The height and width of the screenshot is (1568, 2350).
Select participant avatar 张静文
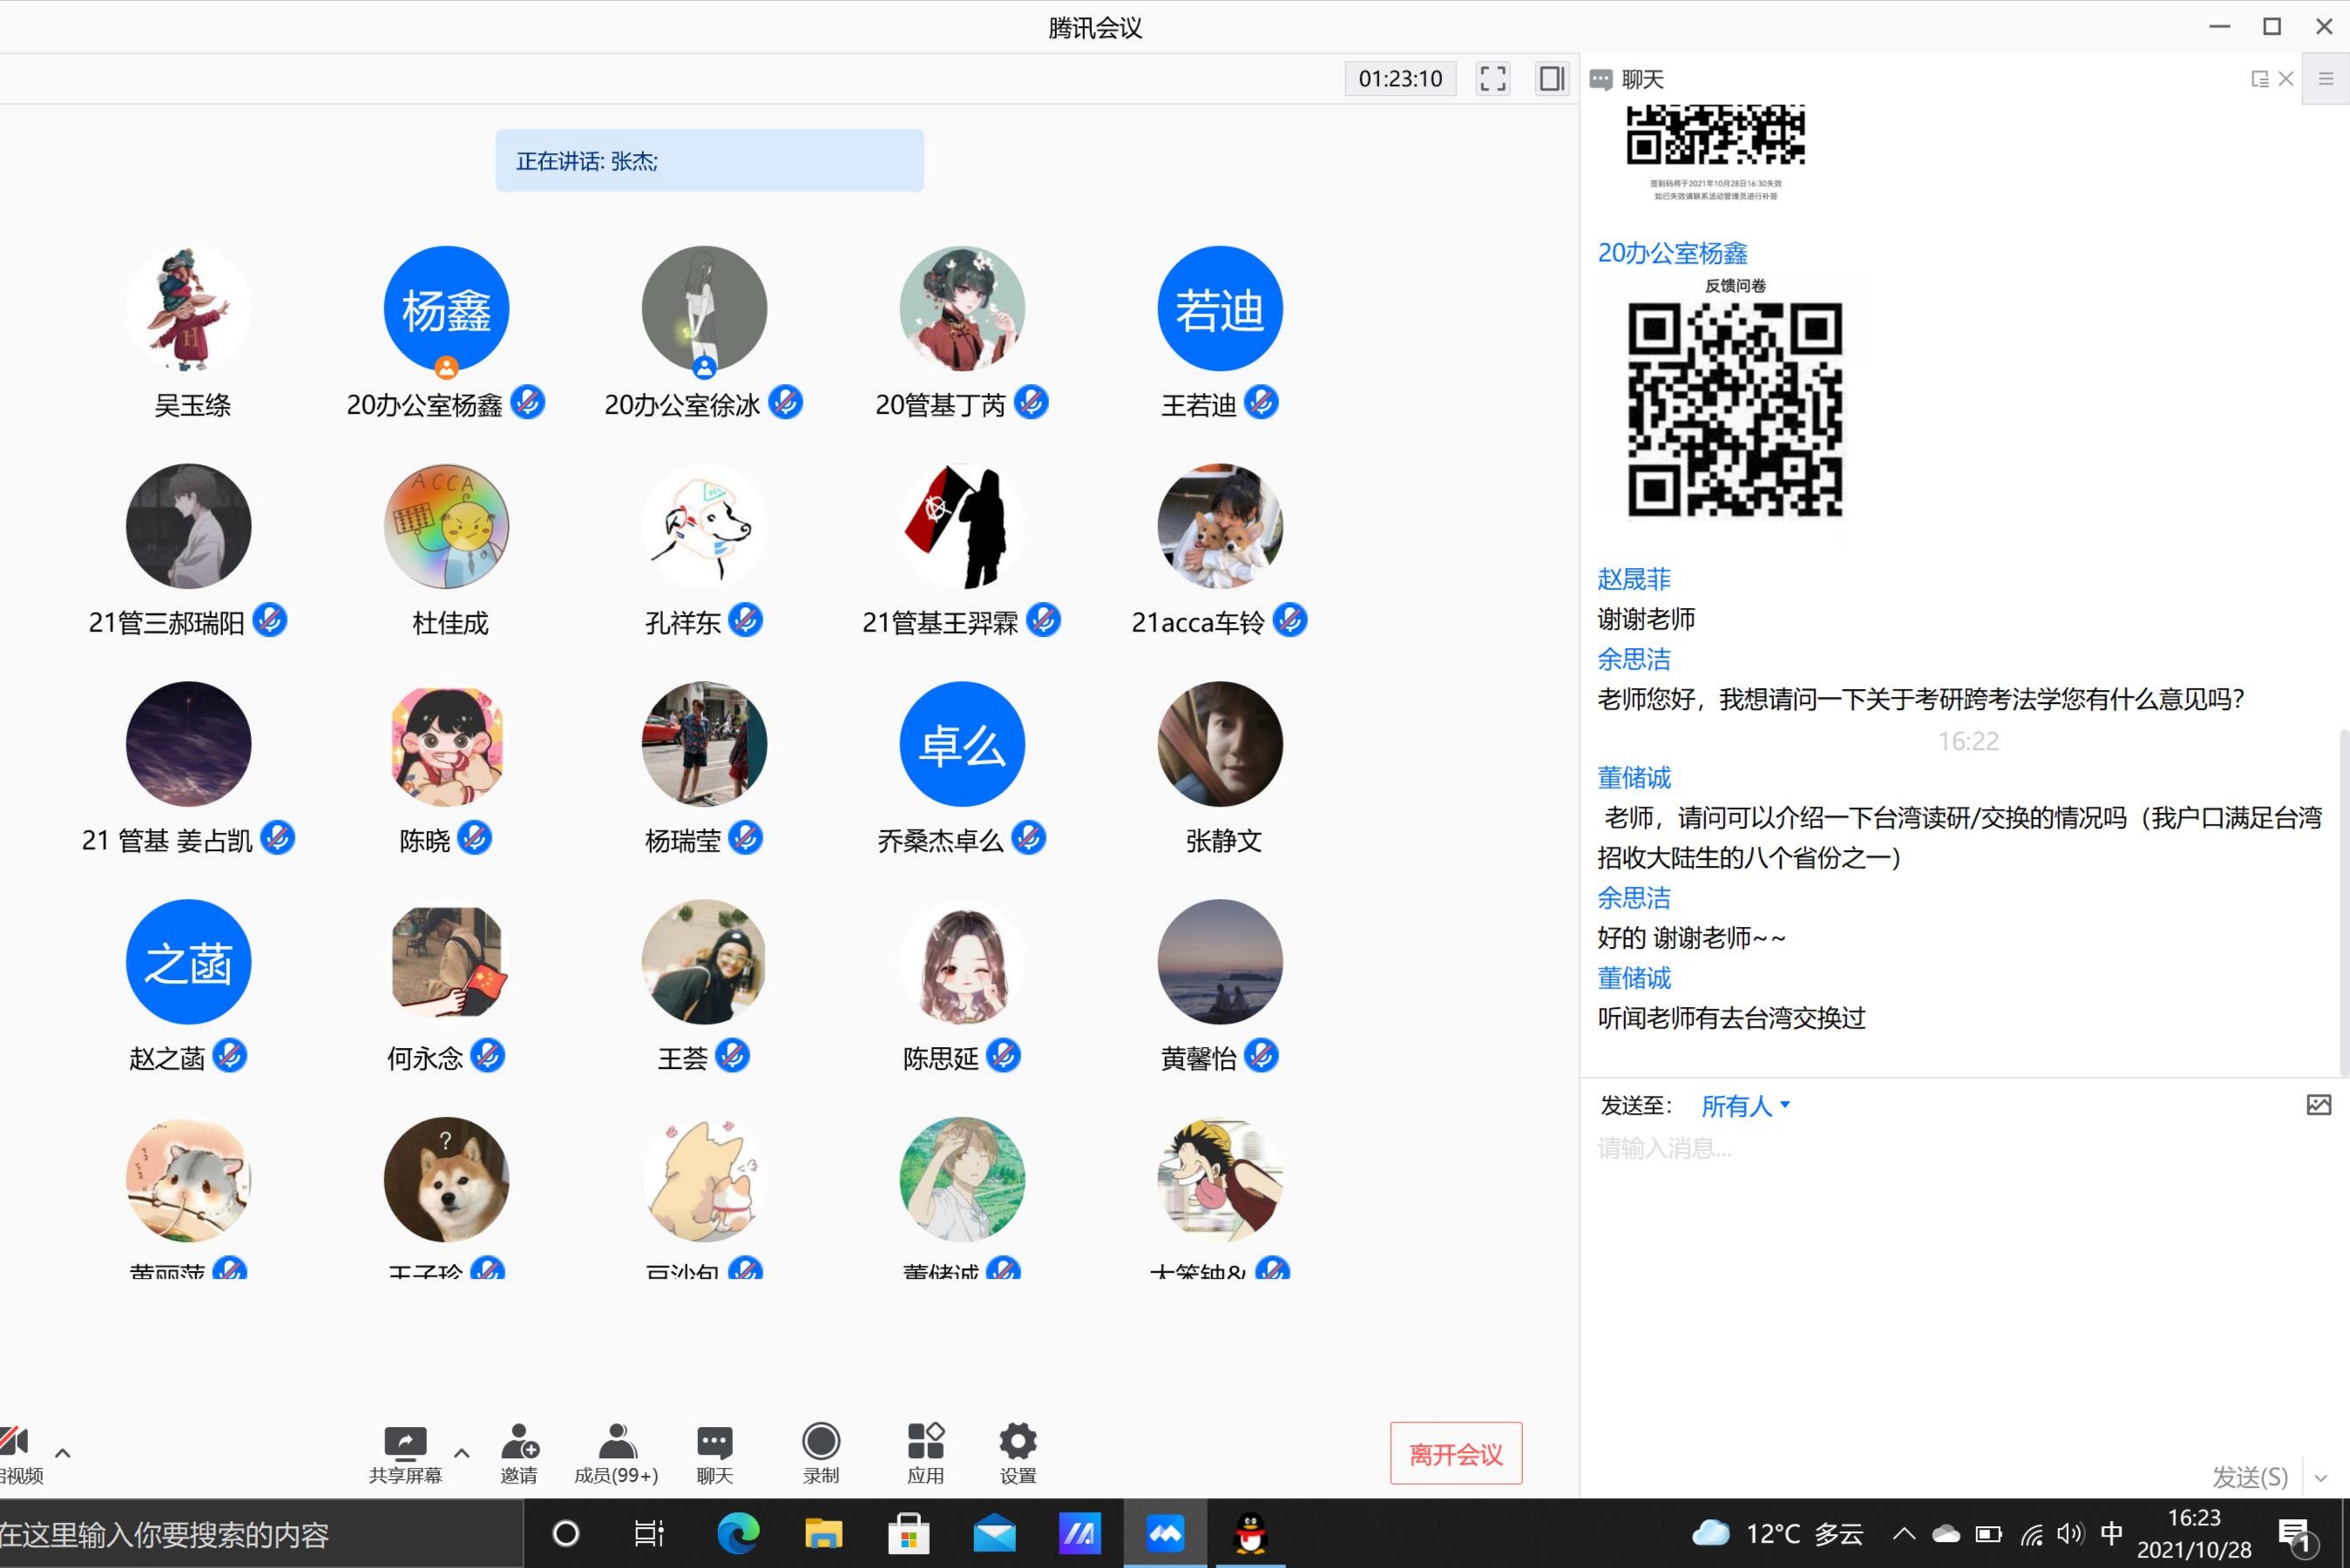pyautogui.click(x=1220, y=744)
